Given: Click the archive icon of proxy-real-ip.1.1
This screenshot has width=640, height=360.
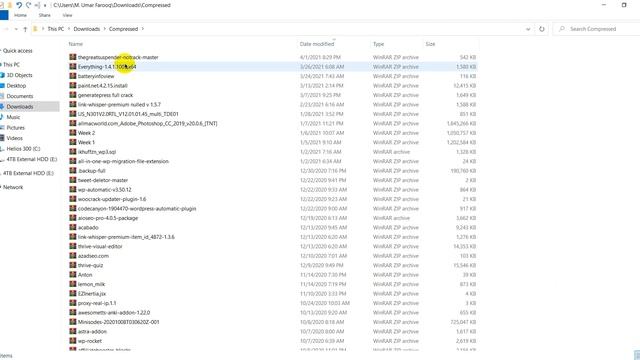Looking at the screenshot, I should point(73,303).
